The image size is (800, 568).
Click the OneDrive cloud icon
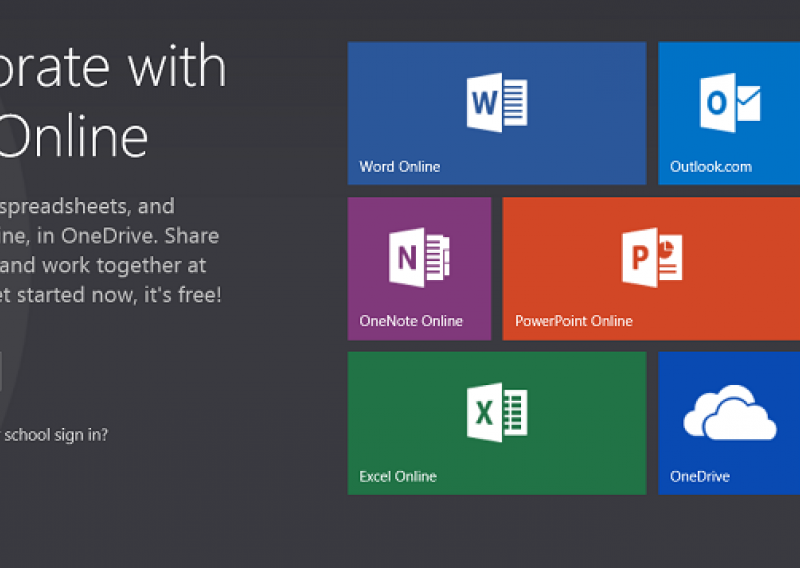tap(730, 412)
